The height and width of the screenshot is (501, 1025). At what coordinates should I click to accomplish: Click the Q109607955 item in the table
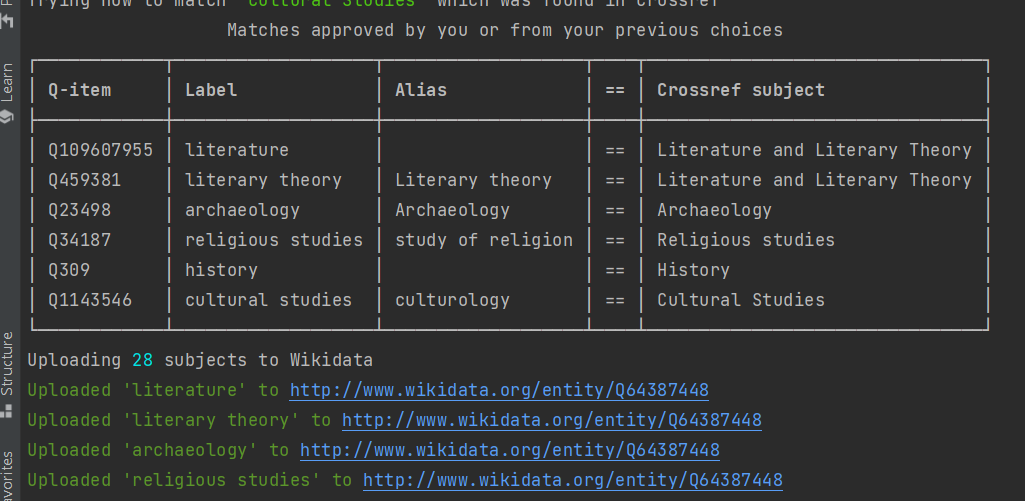coord(100,150)
